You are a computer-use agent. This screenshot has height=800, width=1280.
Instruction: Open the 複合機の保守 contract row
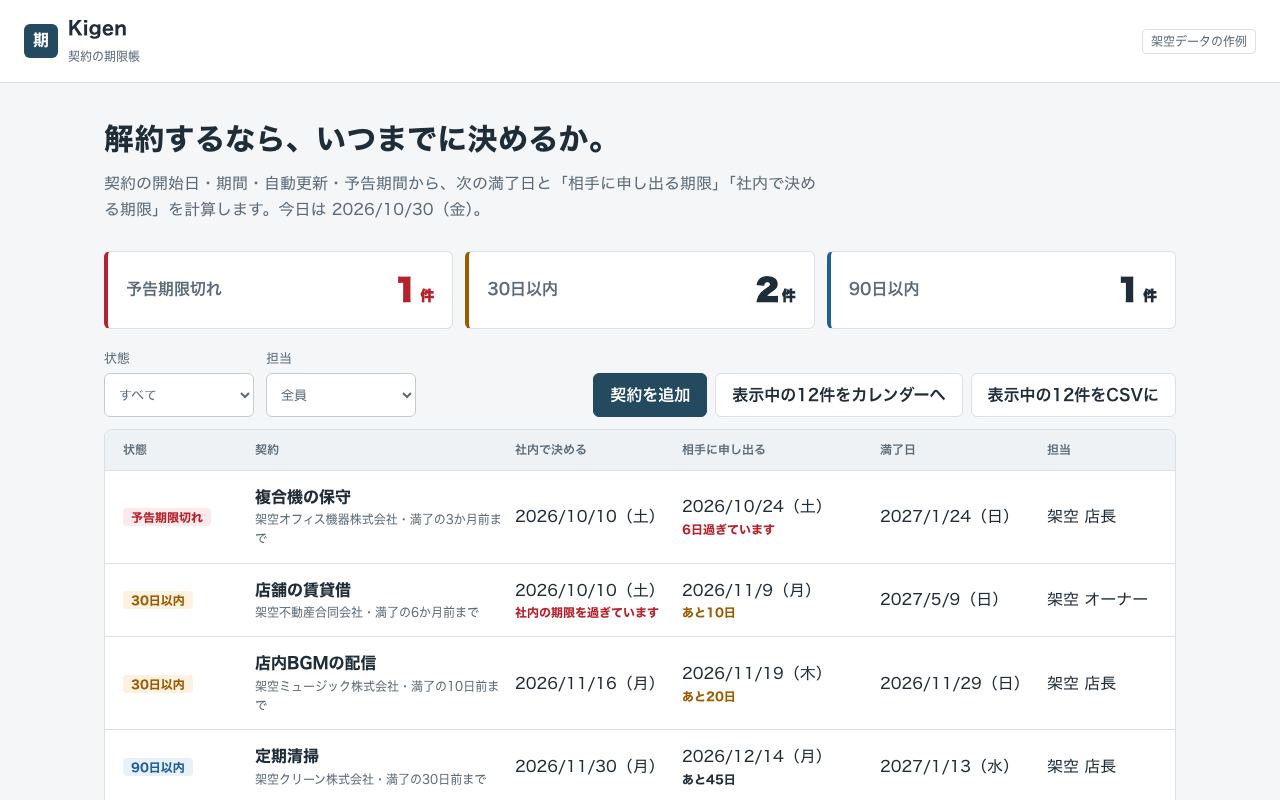pyautogui.click(x=640, y=517)
